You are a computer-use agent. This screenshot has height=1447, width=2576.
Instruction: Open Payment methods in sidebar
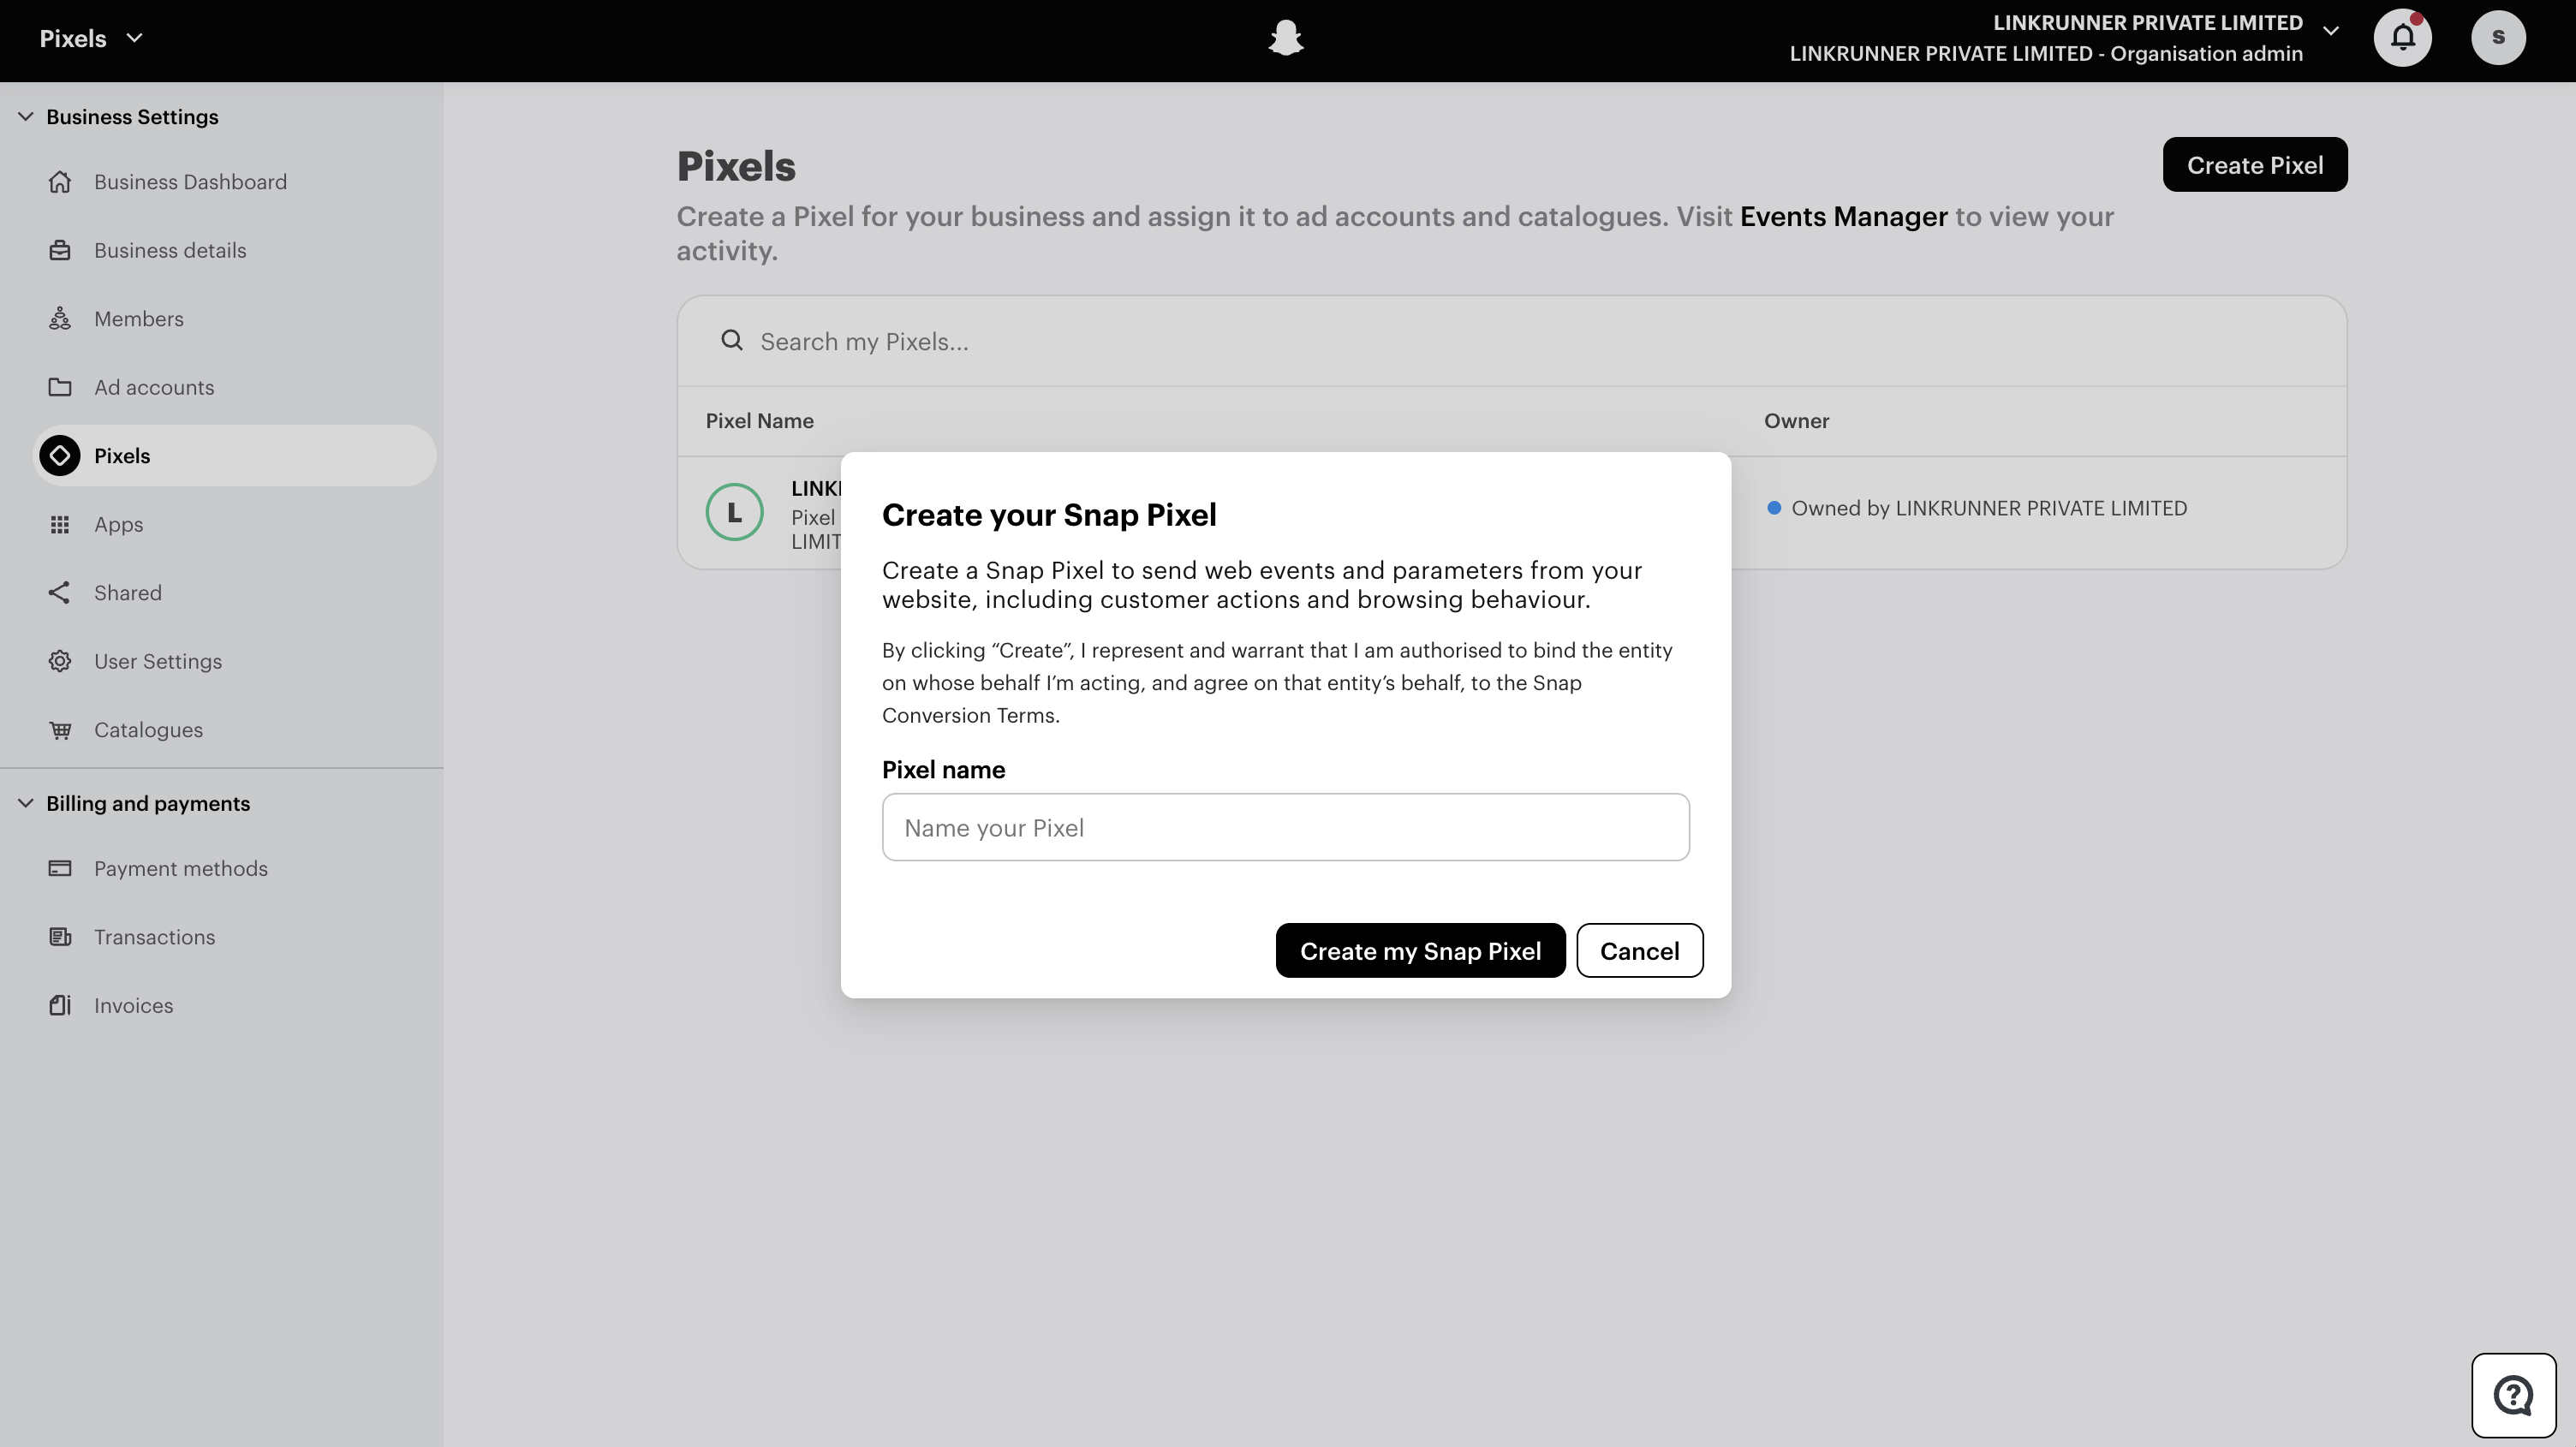click(x=180, y=868)
